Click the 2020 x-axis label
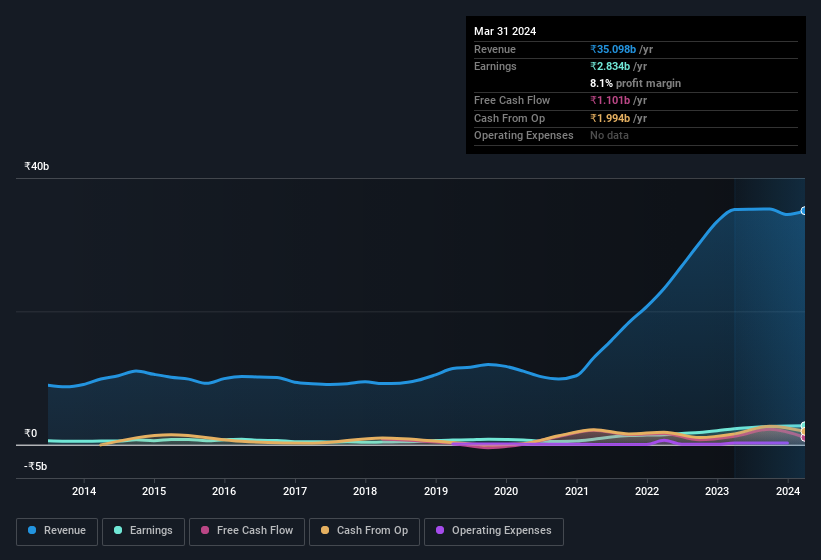This screenshot has width=821, height=560. [x=506, y=491]
